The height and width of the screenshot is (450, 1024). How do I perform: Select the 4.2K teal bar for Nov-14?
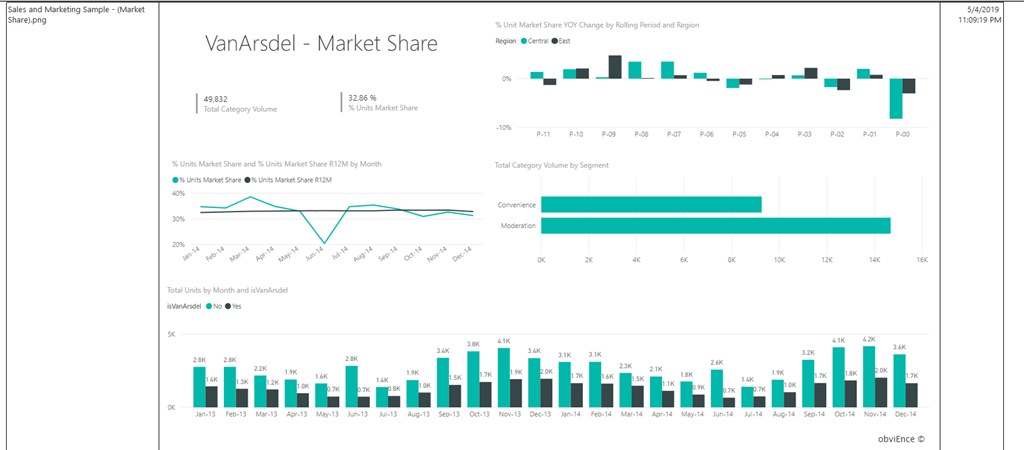pos(868,374)
